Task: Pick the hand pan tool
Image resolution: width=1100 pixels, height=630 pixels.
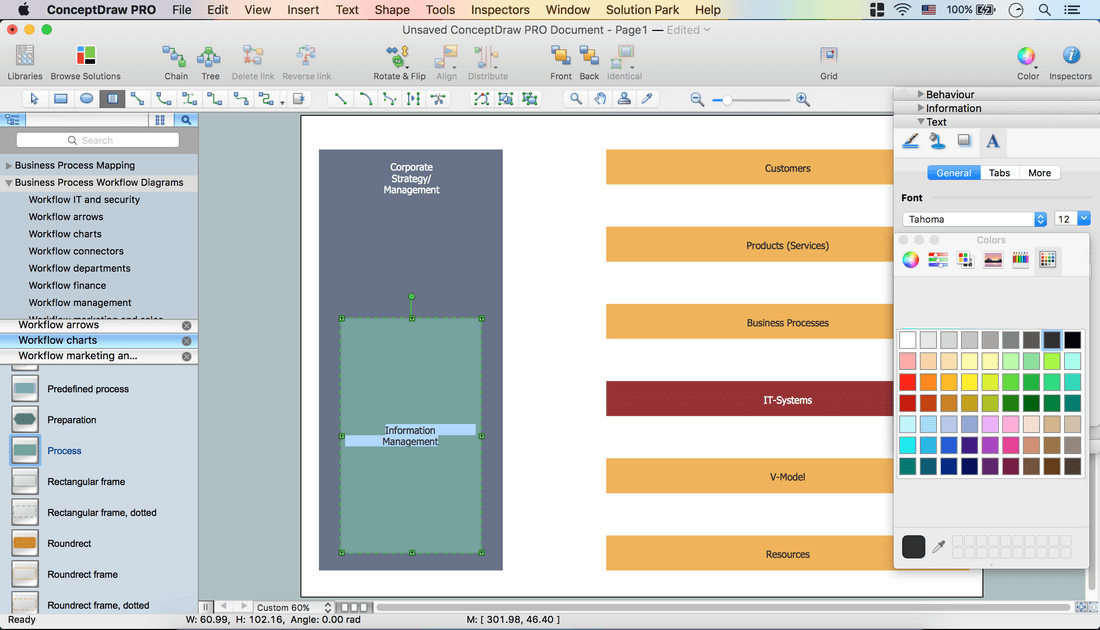Action: tap(600, 99)
